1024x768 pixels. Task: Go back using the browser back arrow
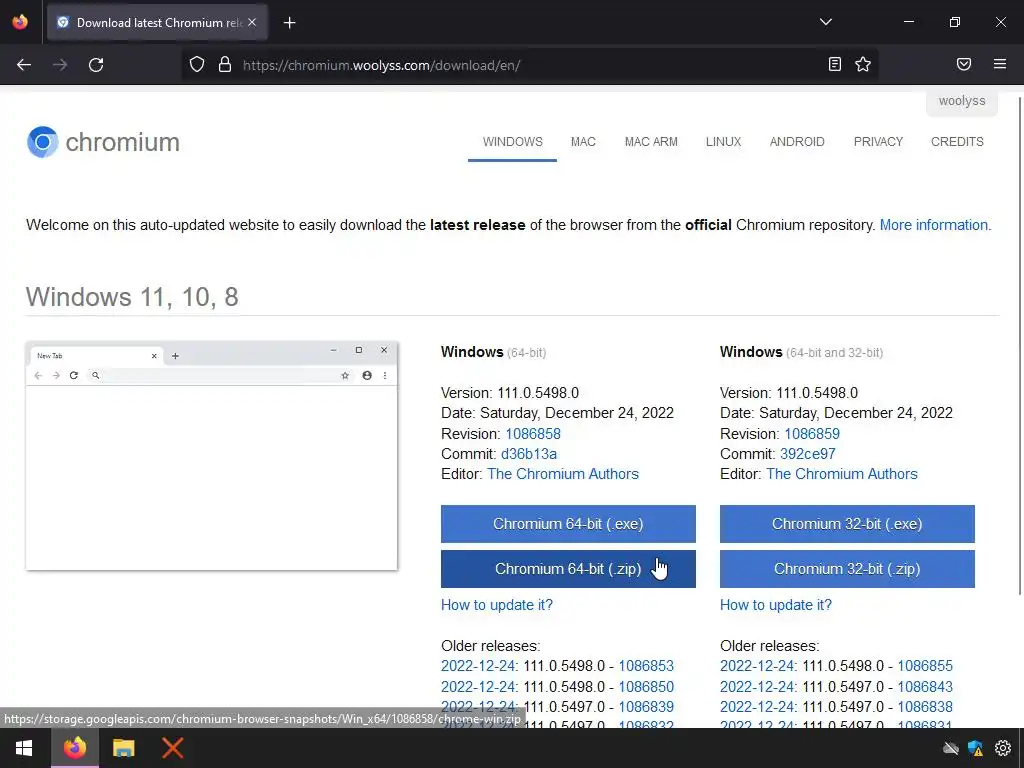pos(24,65)
